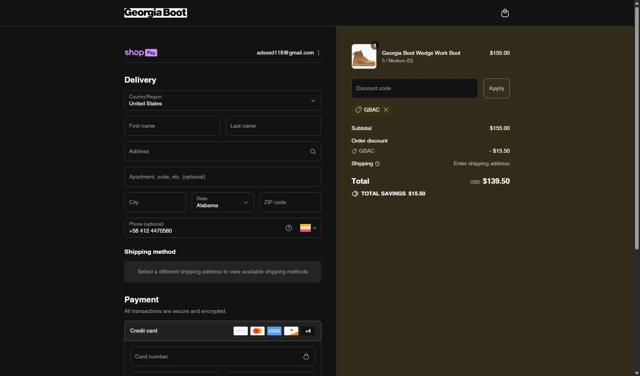This screenshot has height=376, width=640.
Task: Click the Total Savings tag icon
Action: pos(355,194)
